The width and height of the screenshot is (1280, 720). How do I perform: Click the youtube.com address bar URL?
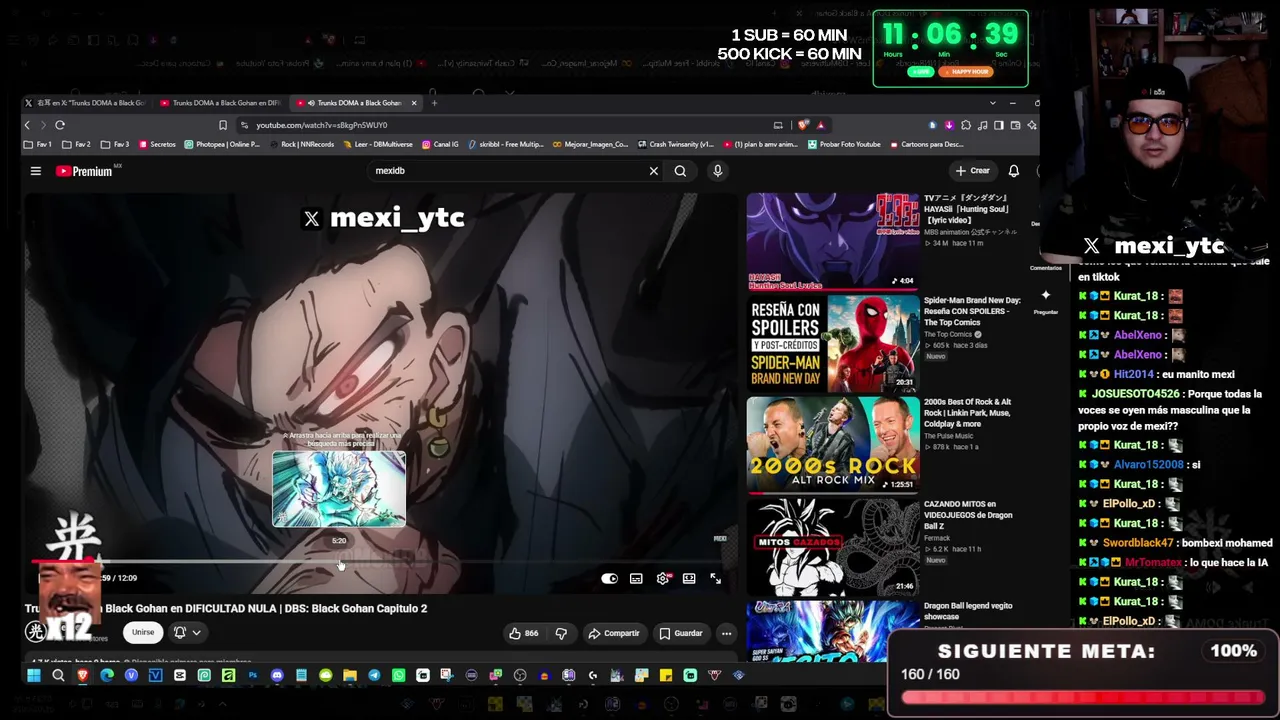(x=321, y=125)
